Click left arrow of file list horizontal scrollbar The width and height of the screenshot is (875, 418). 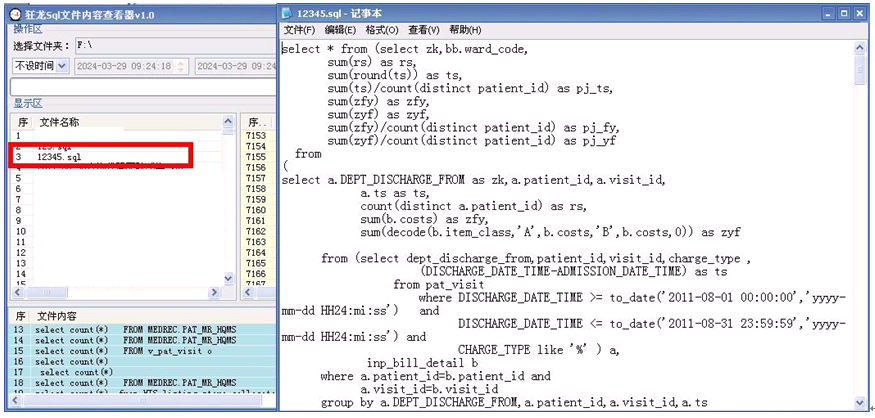pyautogui.click(x=18, y=292)
